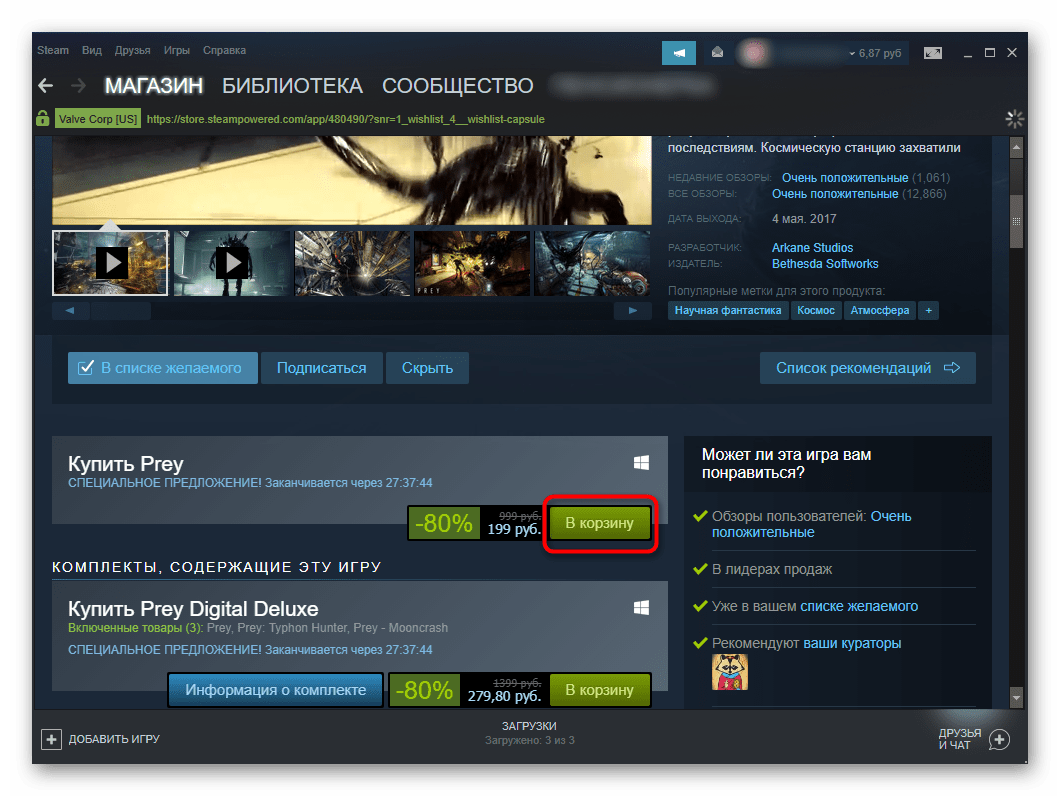Open списке желаемого link in sidebar
This screenshot has width=1060, height=796.
[859, 606]
